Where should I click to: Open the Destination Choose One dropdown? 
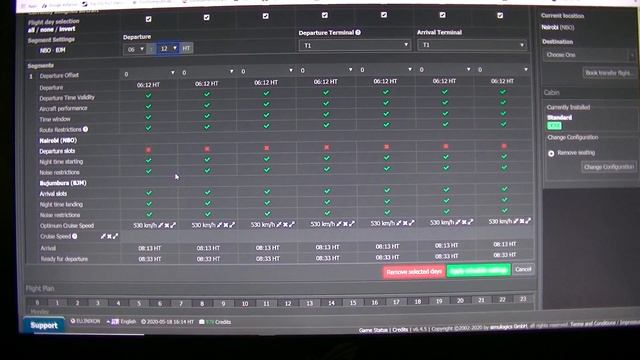[x=589, y=55]
